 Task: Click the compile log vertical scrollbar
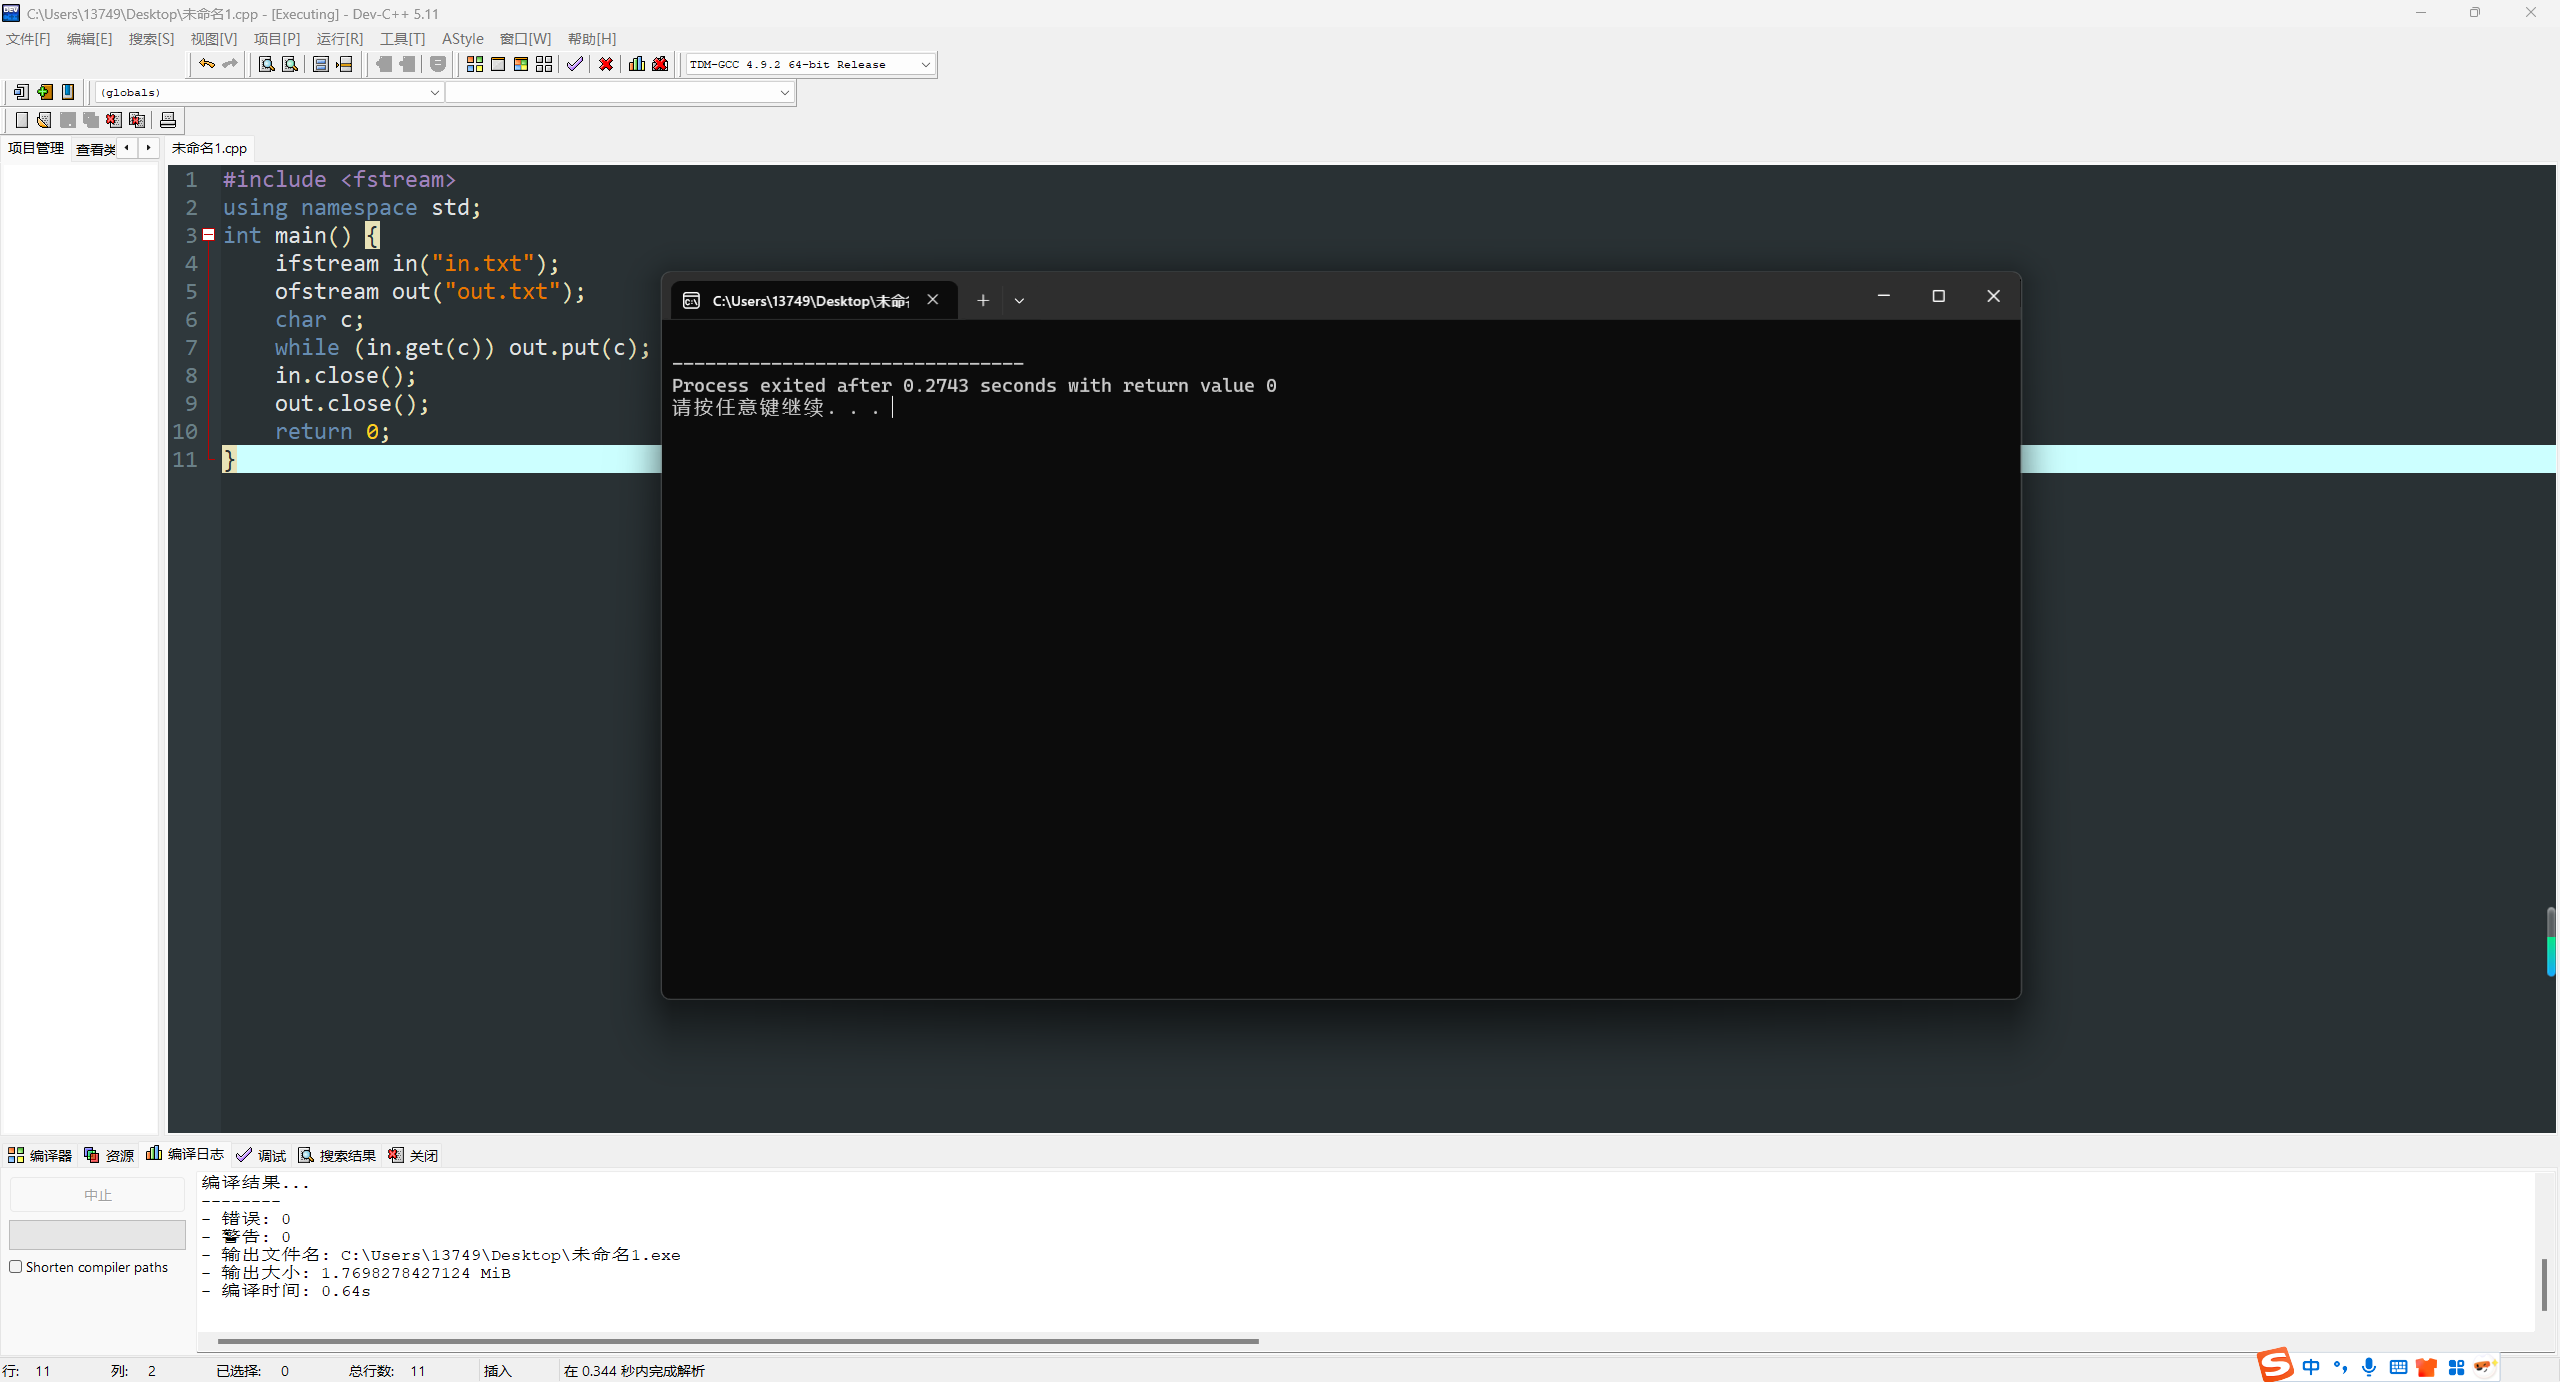pos(2544,1284)
